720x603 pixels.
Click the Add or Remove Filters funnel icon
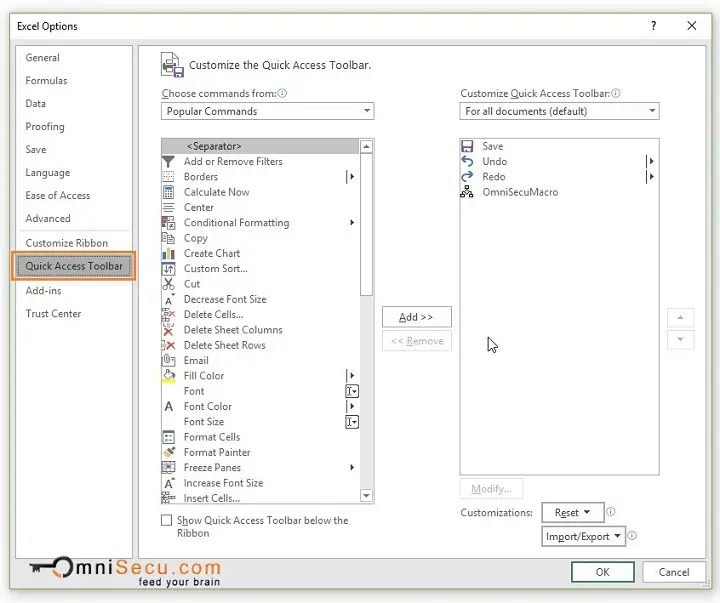click(169, 162)
